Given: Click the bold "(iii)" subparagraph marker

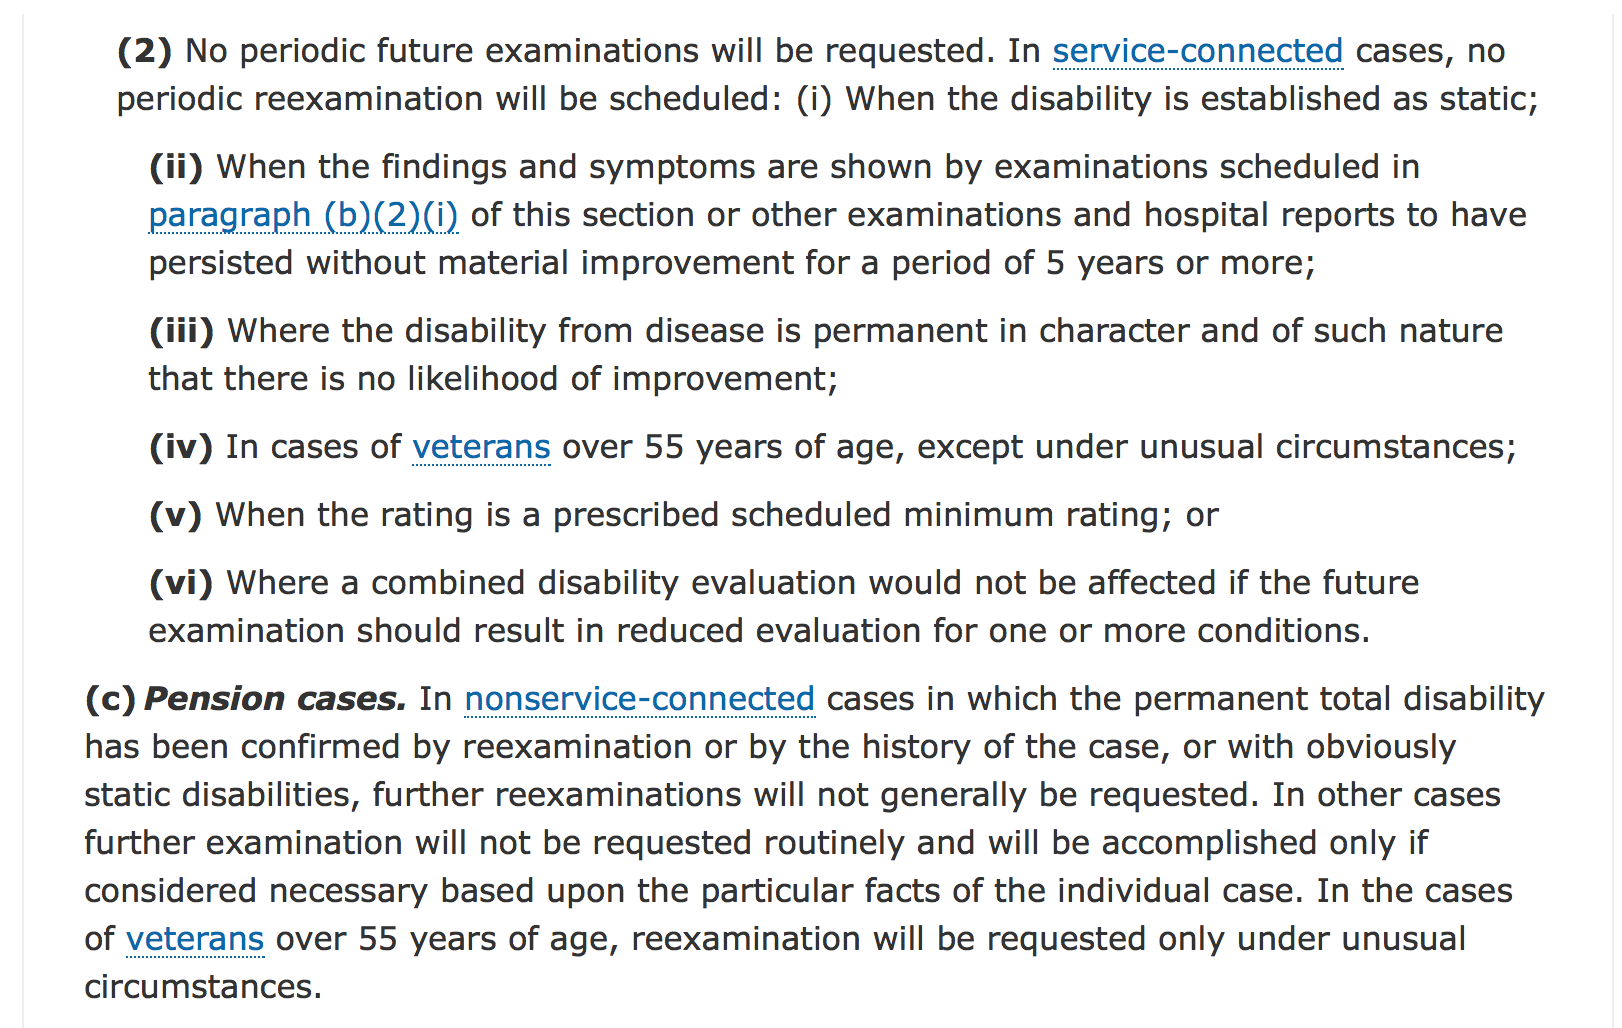Looking at the screenshot, I should 181,331.
